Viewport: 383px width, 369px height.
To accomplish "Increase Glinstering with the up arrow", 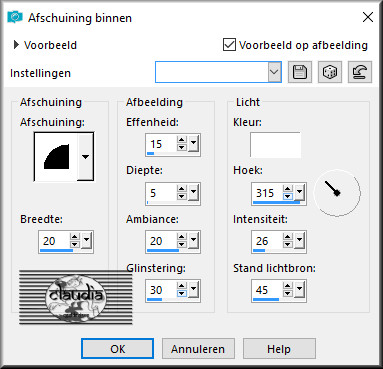I will [182, 286].
